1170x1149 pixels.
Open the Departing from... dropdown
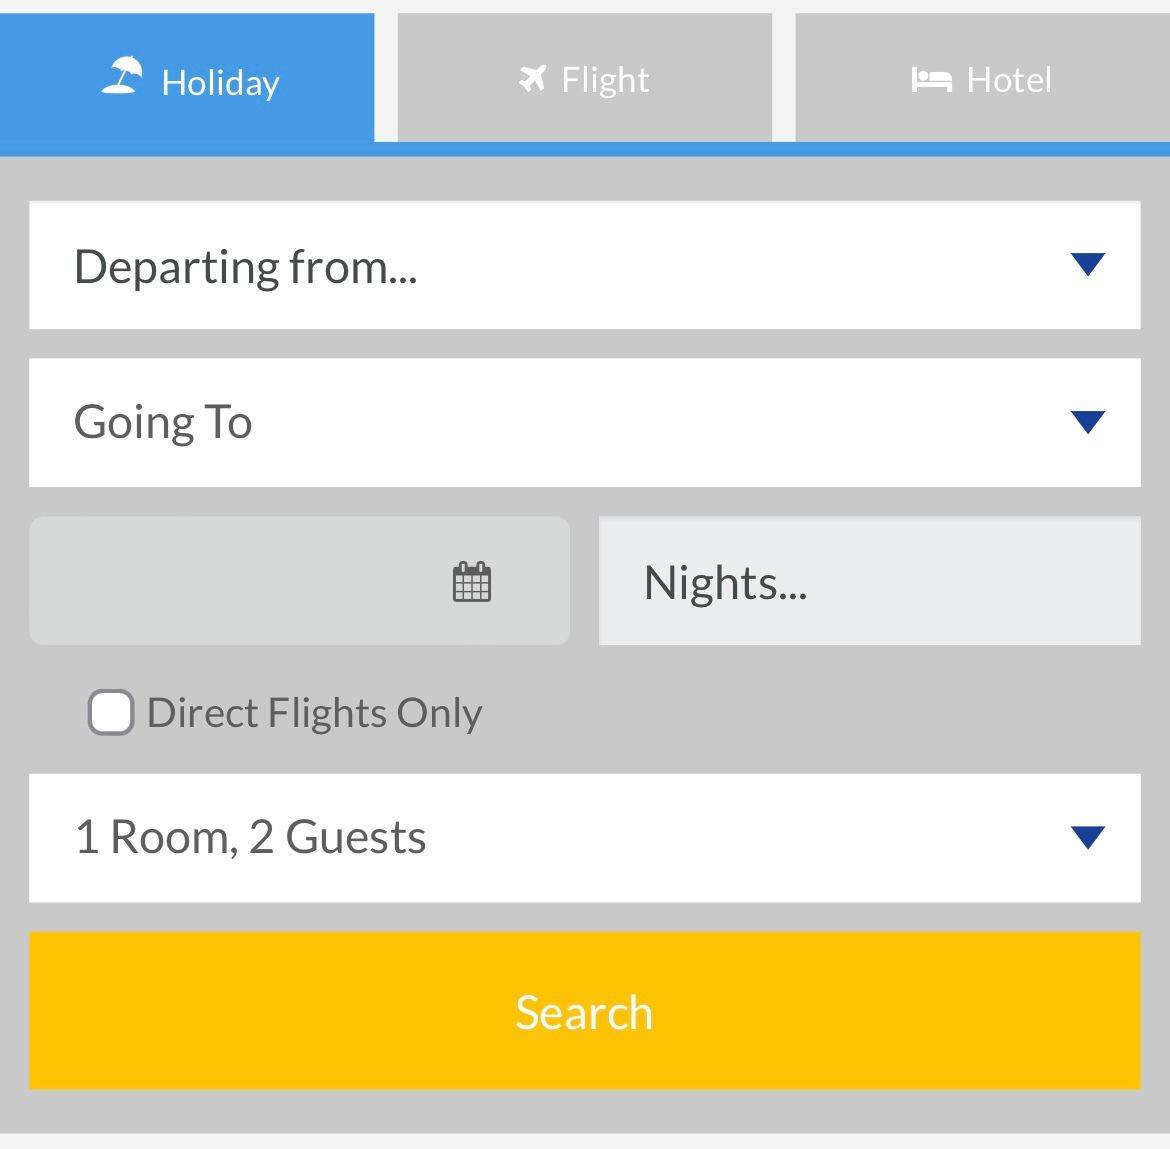[584, 266]
